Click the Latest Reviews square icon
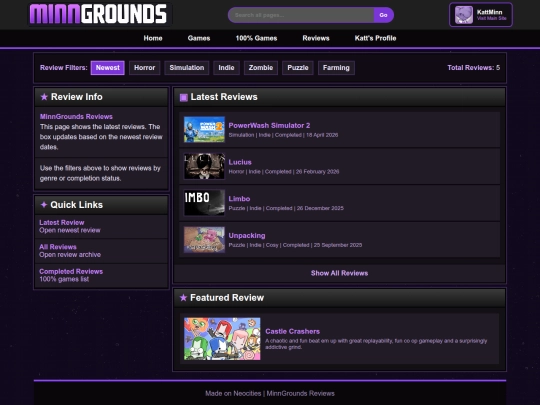This screenshot has width=540, height=405. pyautogui.click(x=184, y=97)
